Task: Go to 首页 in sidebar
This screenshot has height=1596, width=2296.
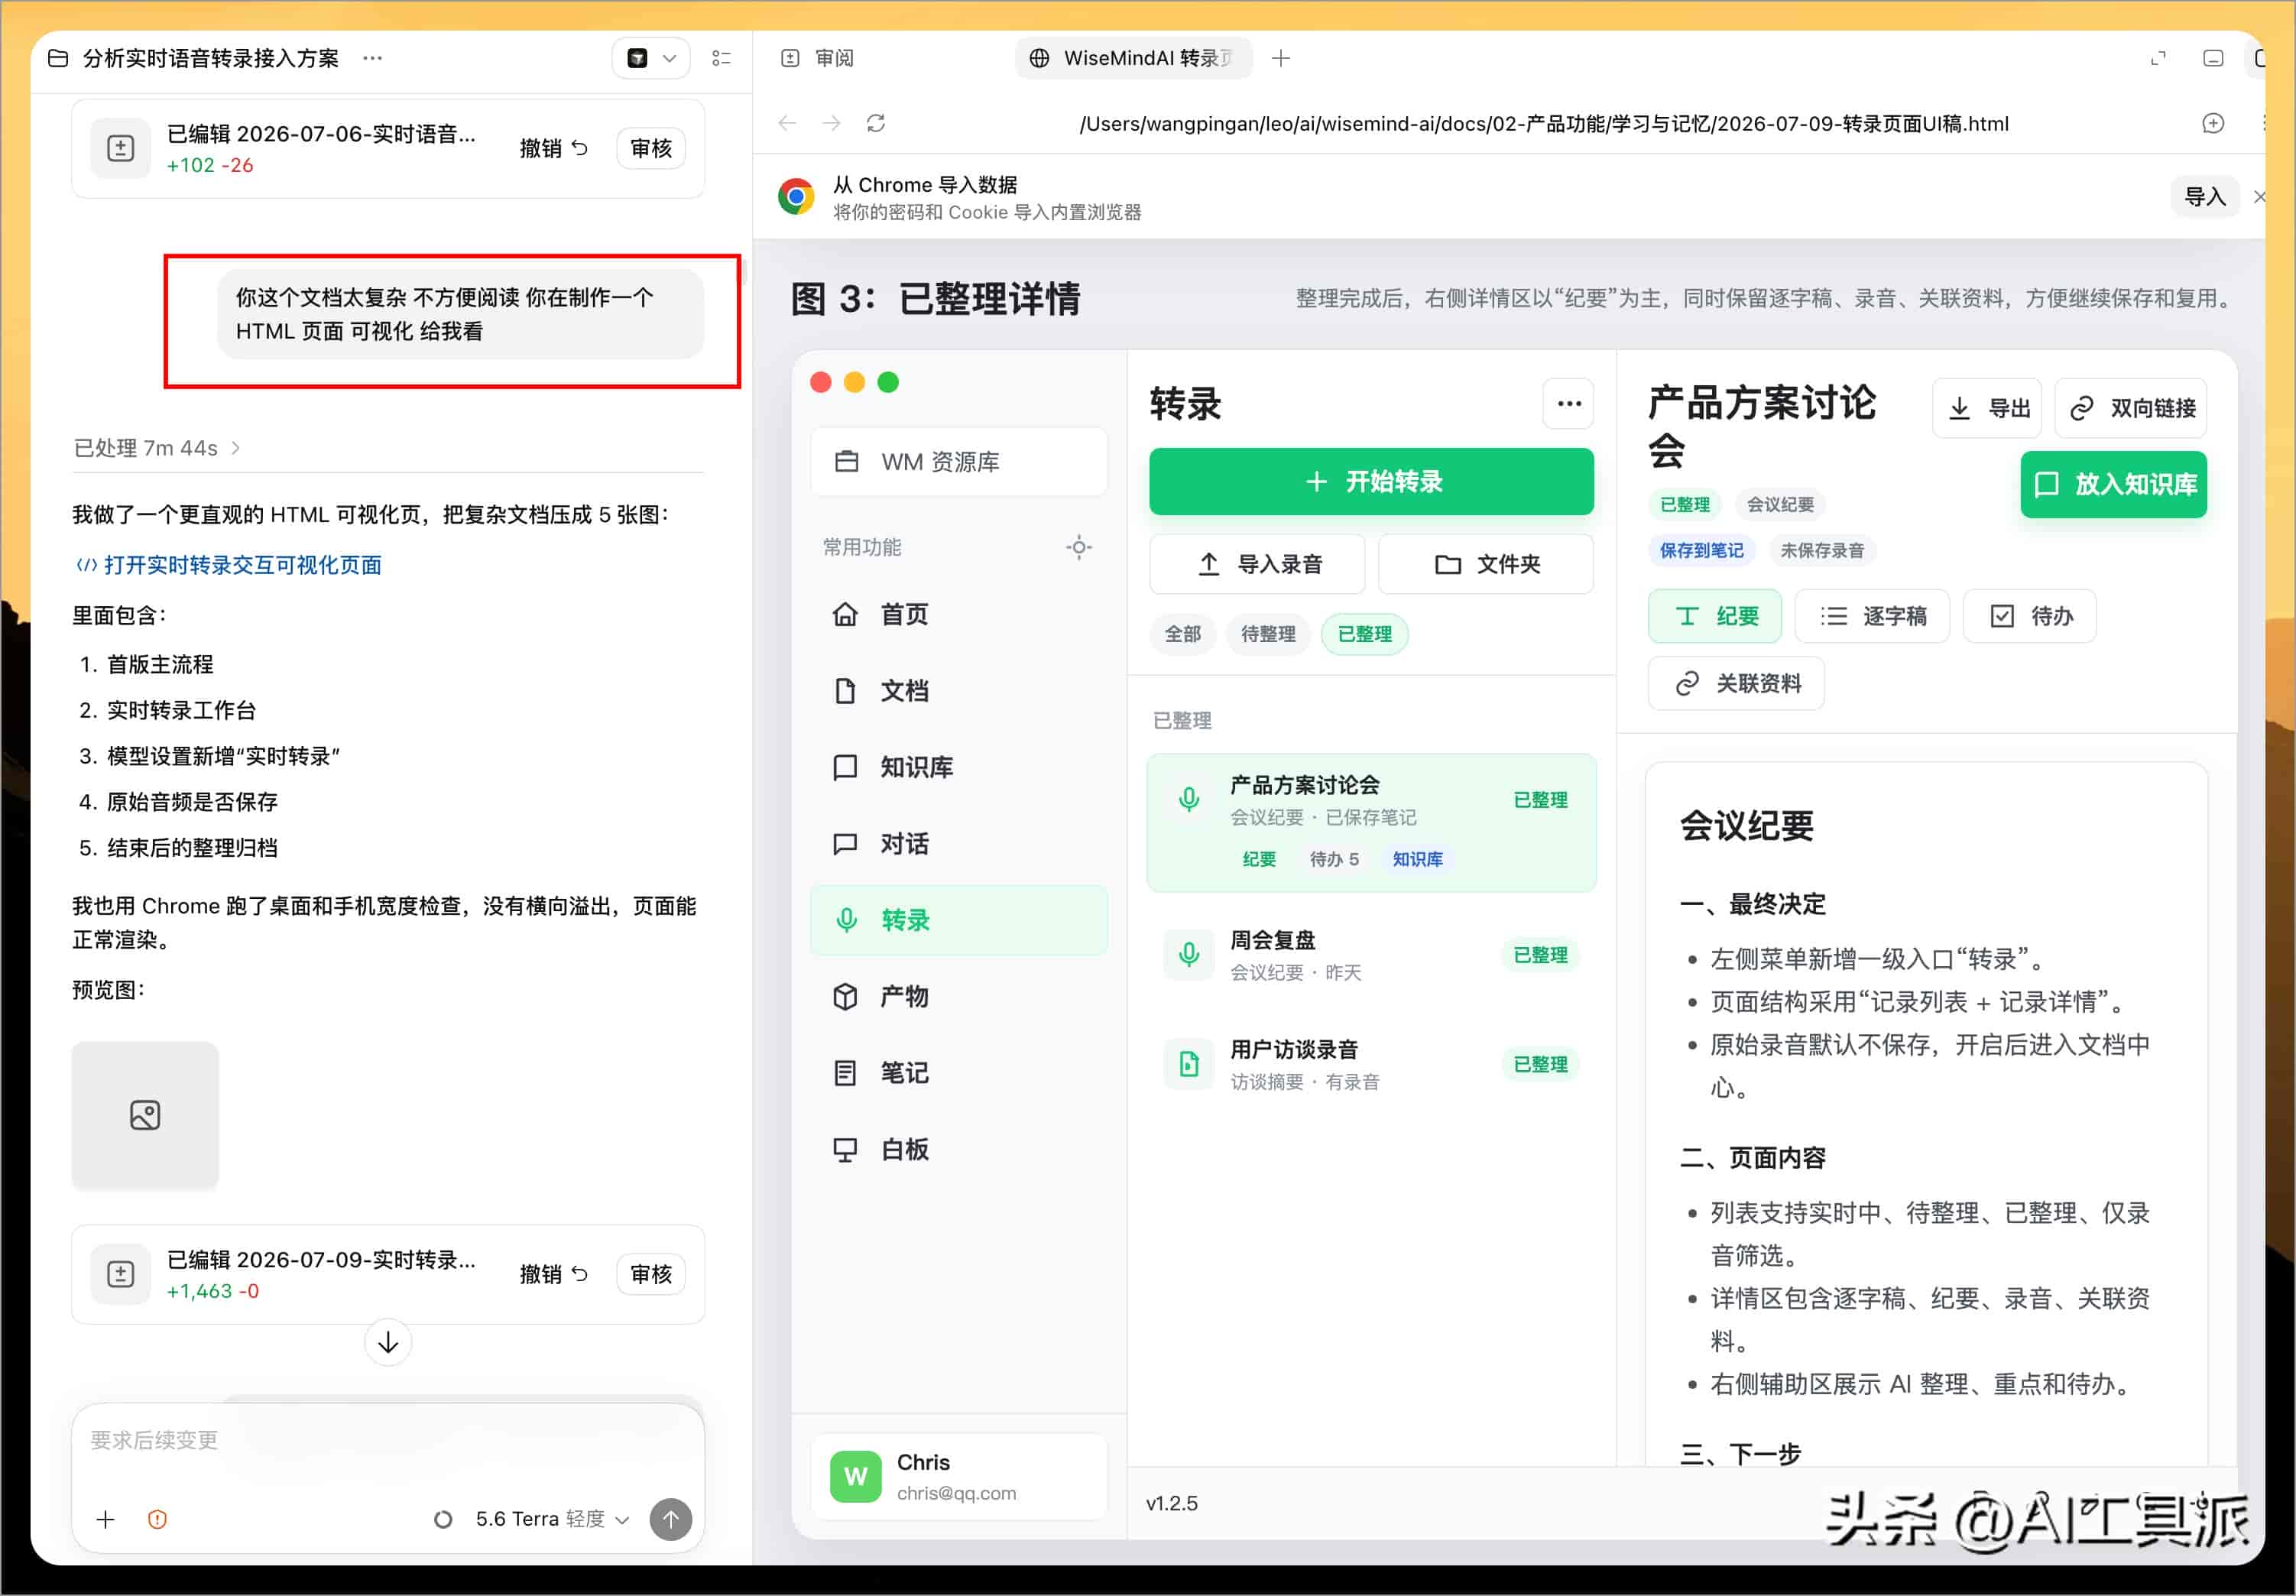Action: coord(958,614)
